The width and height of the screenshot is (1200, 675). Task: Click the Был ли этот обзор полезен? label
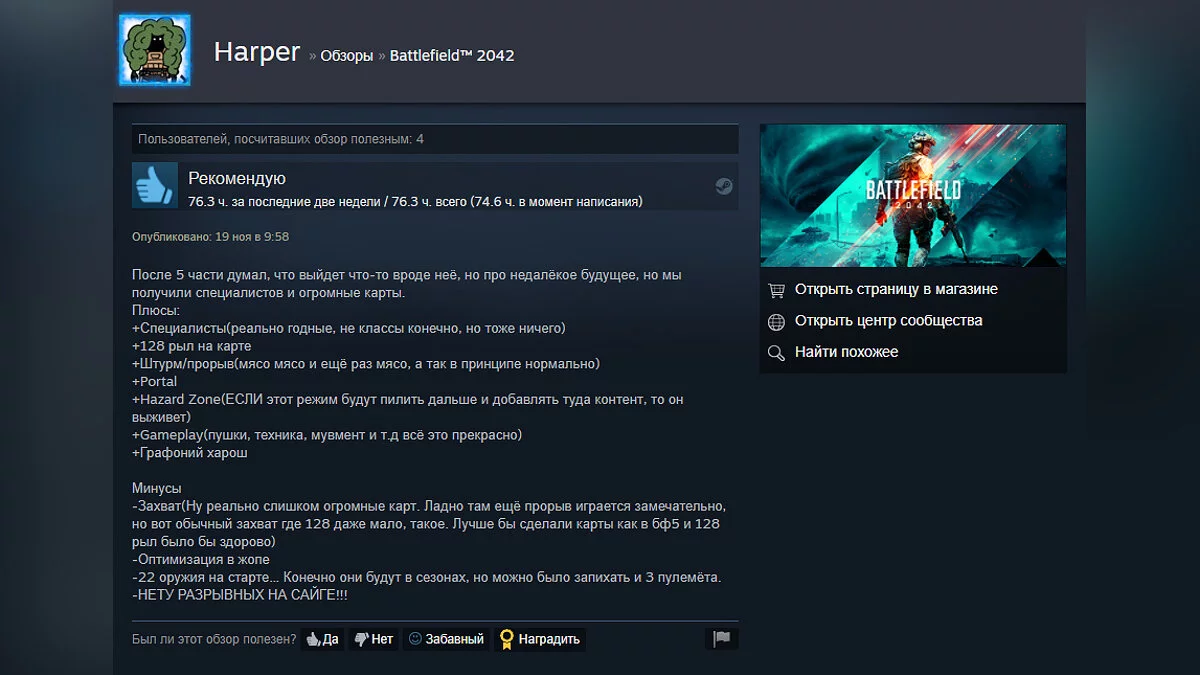[x=214, y=639]
